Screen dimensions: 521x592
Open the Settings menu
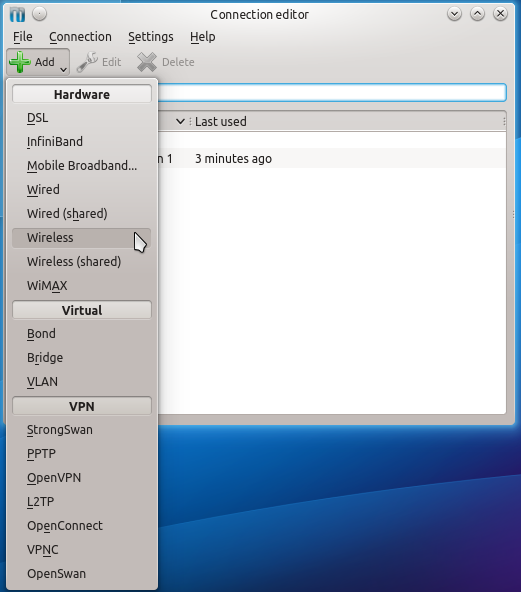pos(151,37)
